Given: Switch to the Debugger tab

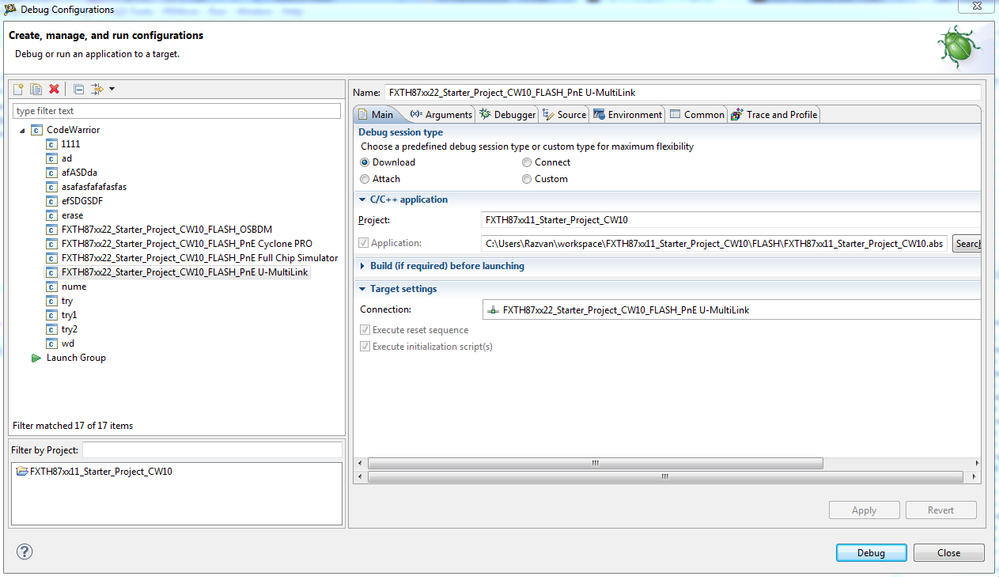Looking at the screenshot, I should coord(508,115).
